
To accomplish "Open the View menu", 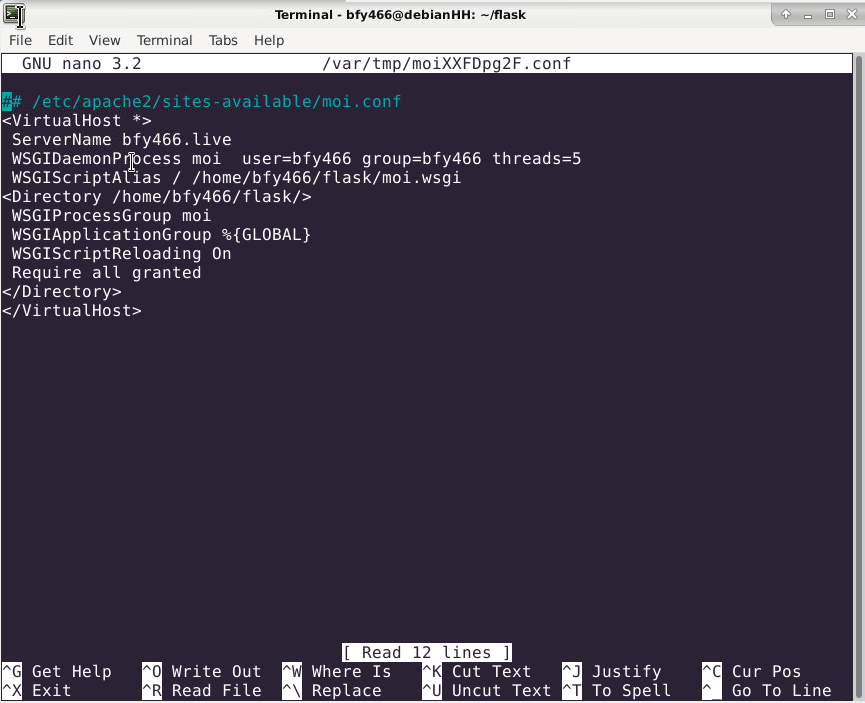I will [104, 40].
